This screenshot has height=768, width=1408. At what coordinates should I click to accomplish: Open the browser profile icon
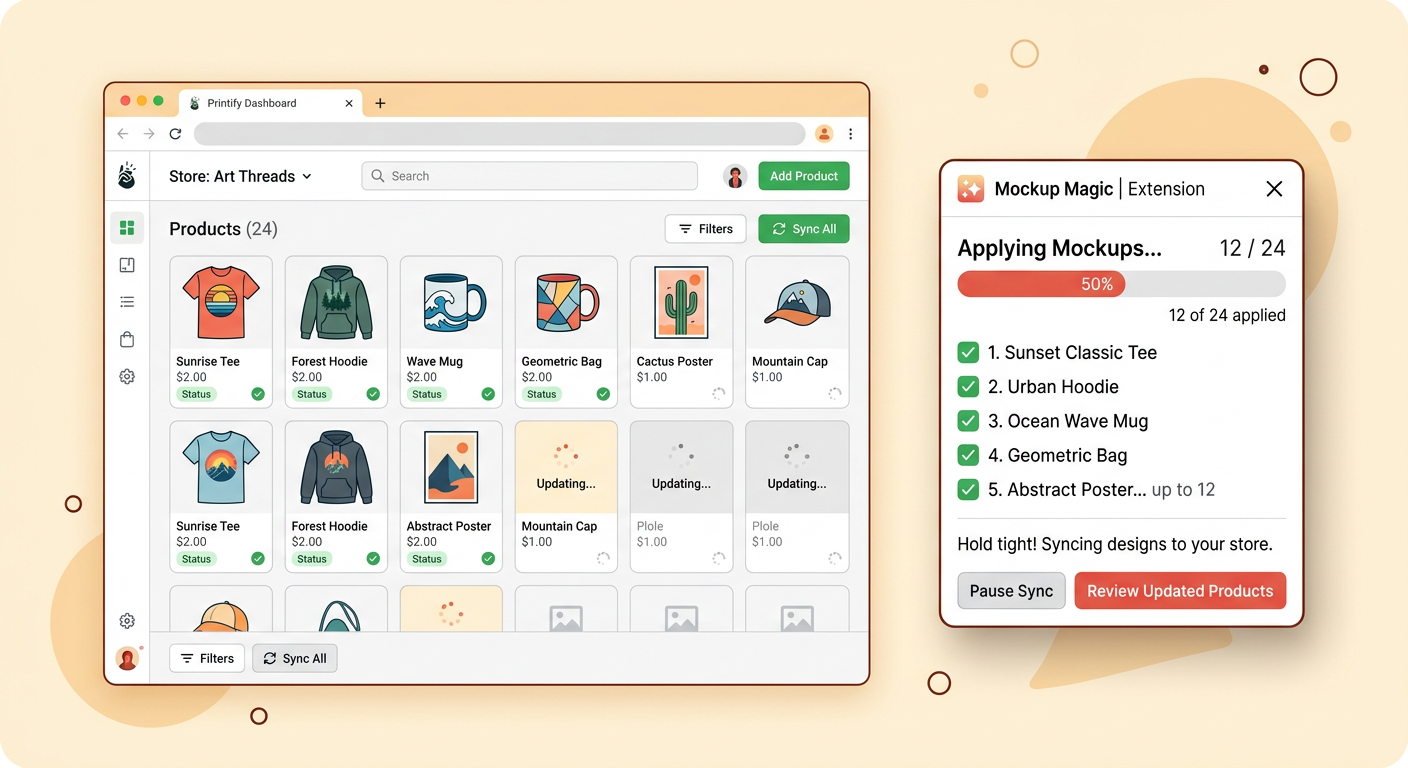[824, 134]
